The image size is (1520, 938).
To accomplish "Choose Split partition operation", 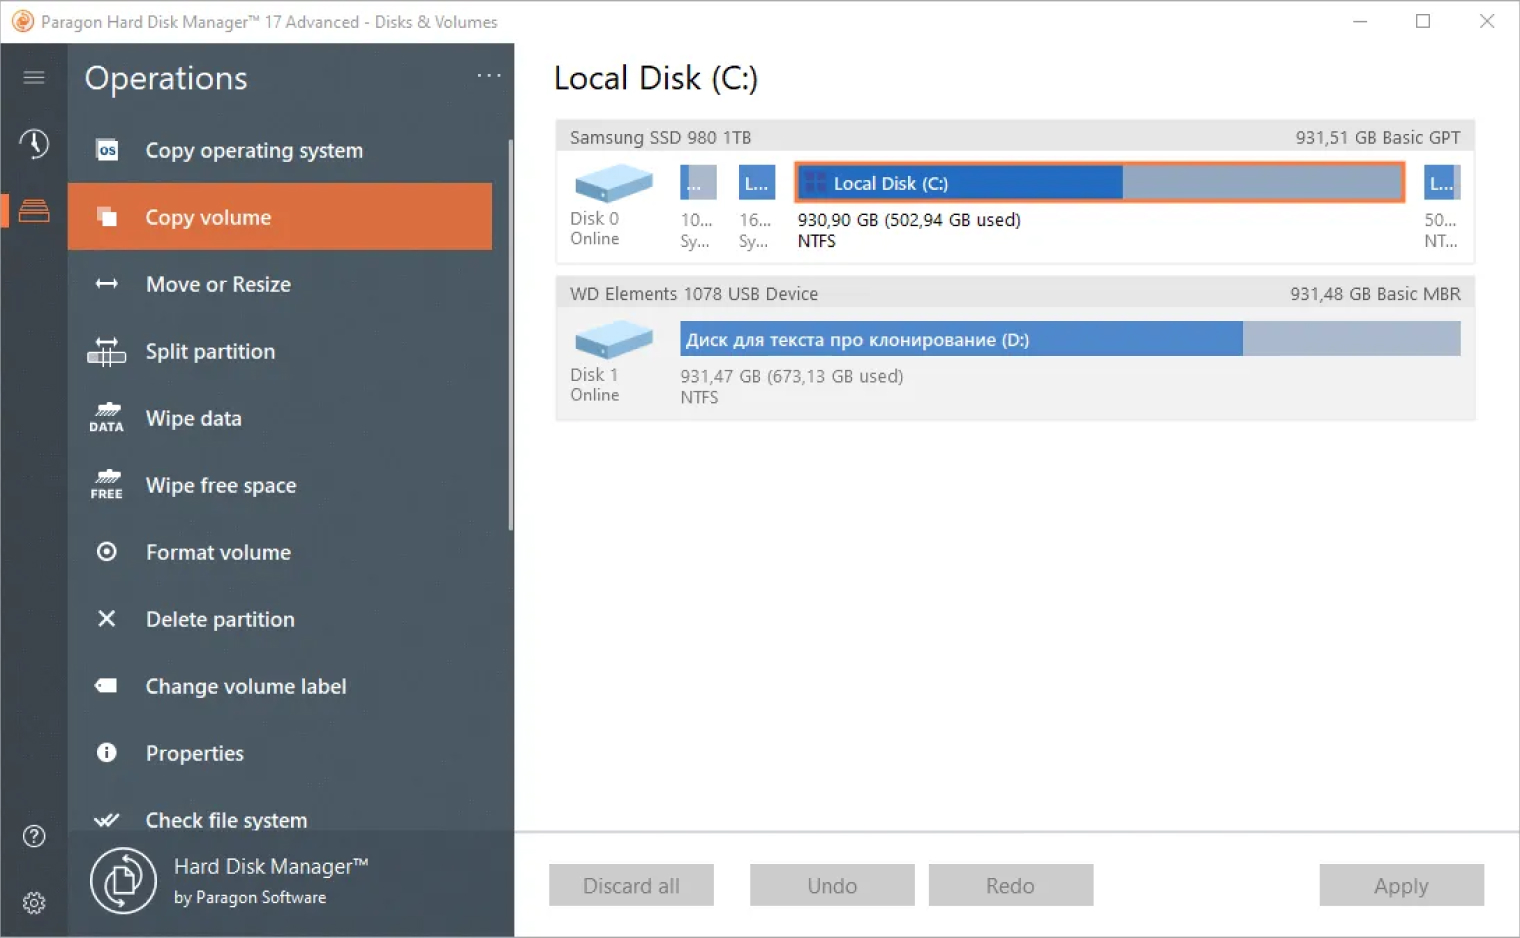I will tap(280, 351).
